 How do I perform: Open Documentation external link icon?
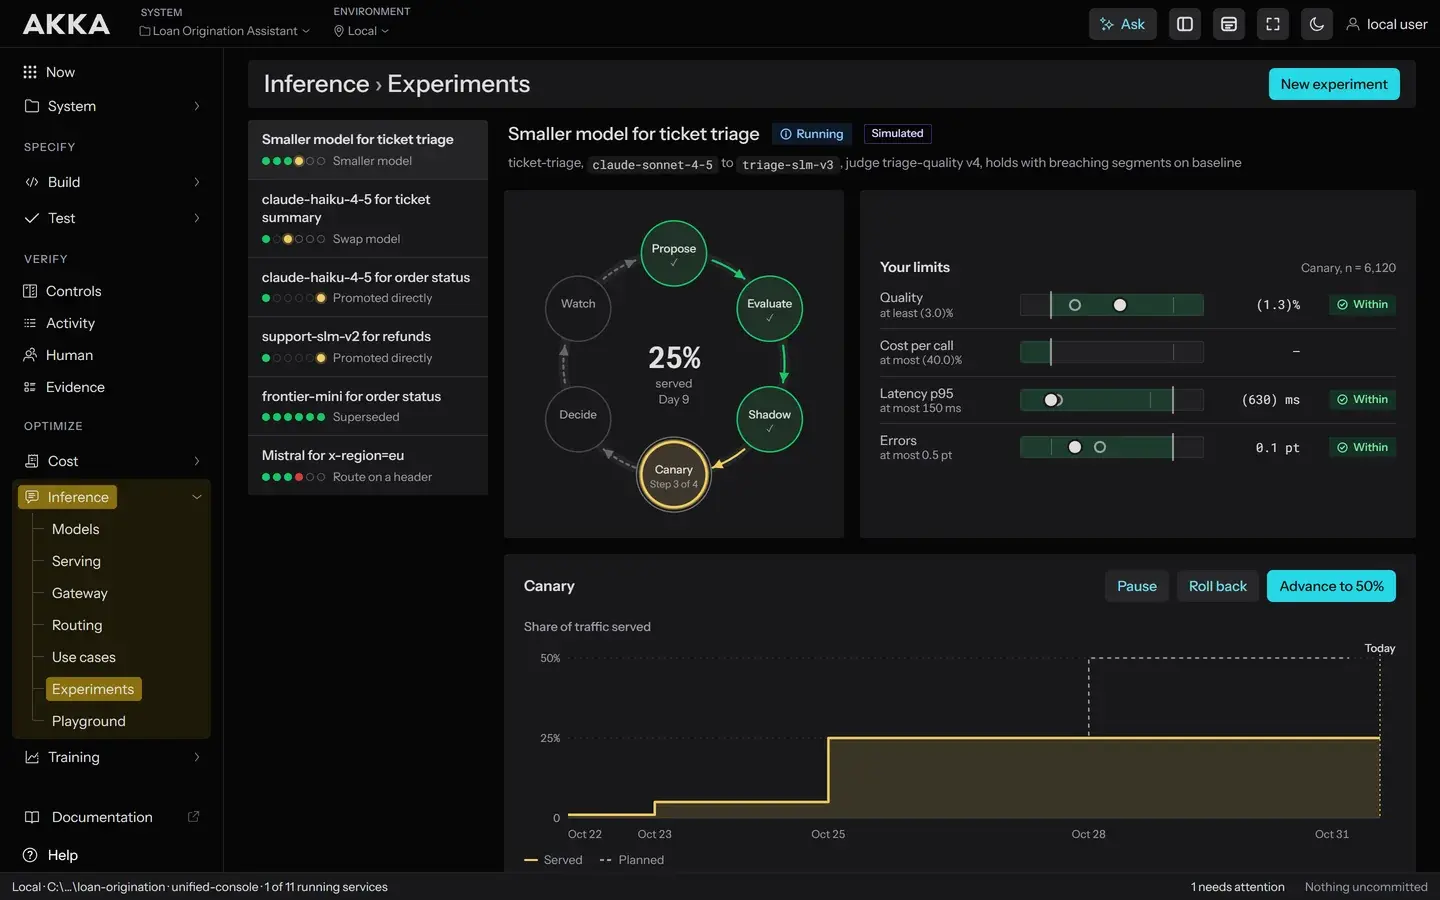click(x=194, y=817)
